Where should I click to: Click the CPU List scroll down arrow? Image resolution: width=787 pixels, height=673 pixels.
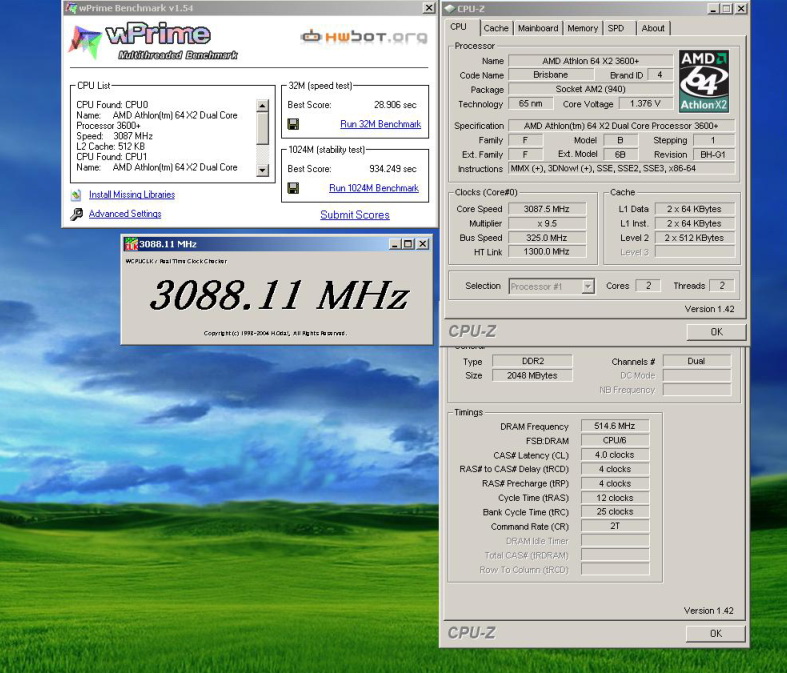tap(262, 171)
